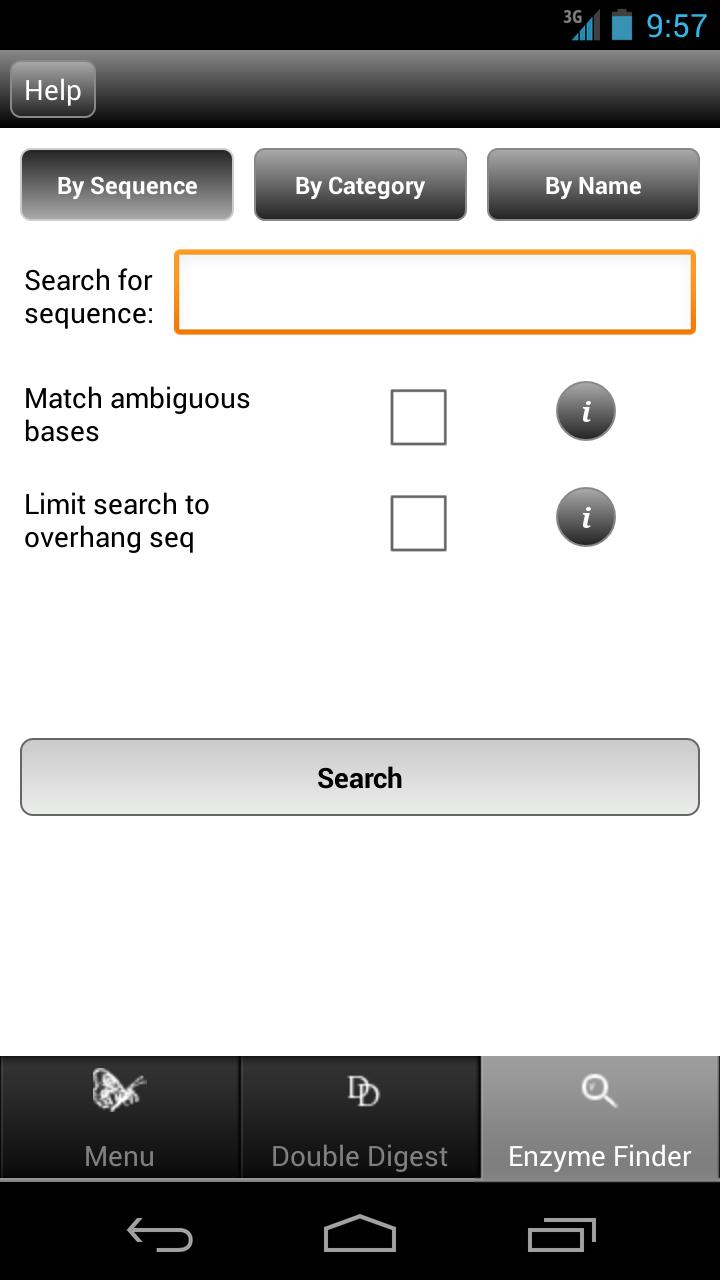The width and height of the screenshot is (720, 1280).
Task: Focus the Search for sequence field
Action: [x=435, y=292]
